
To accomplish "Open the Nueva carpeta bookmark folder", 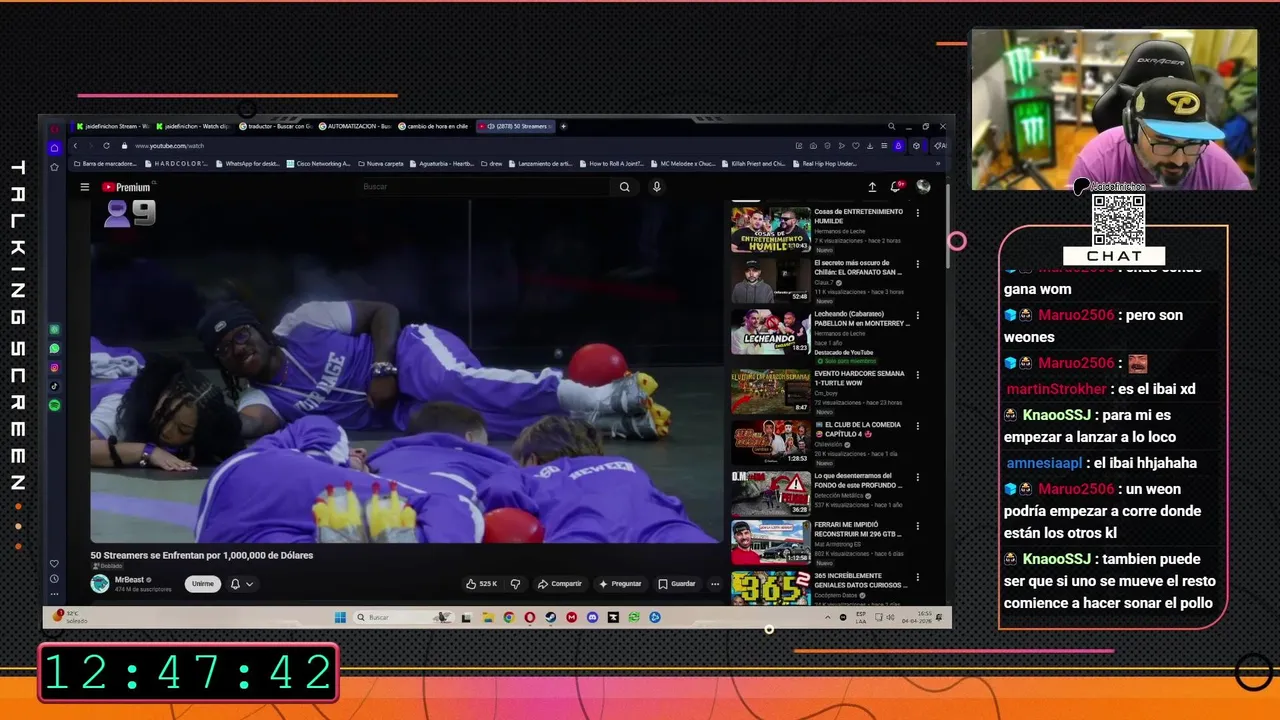I will [381, 163].
